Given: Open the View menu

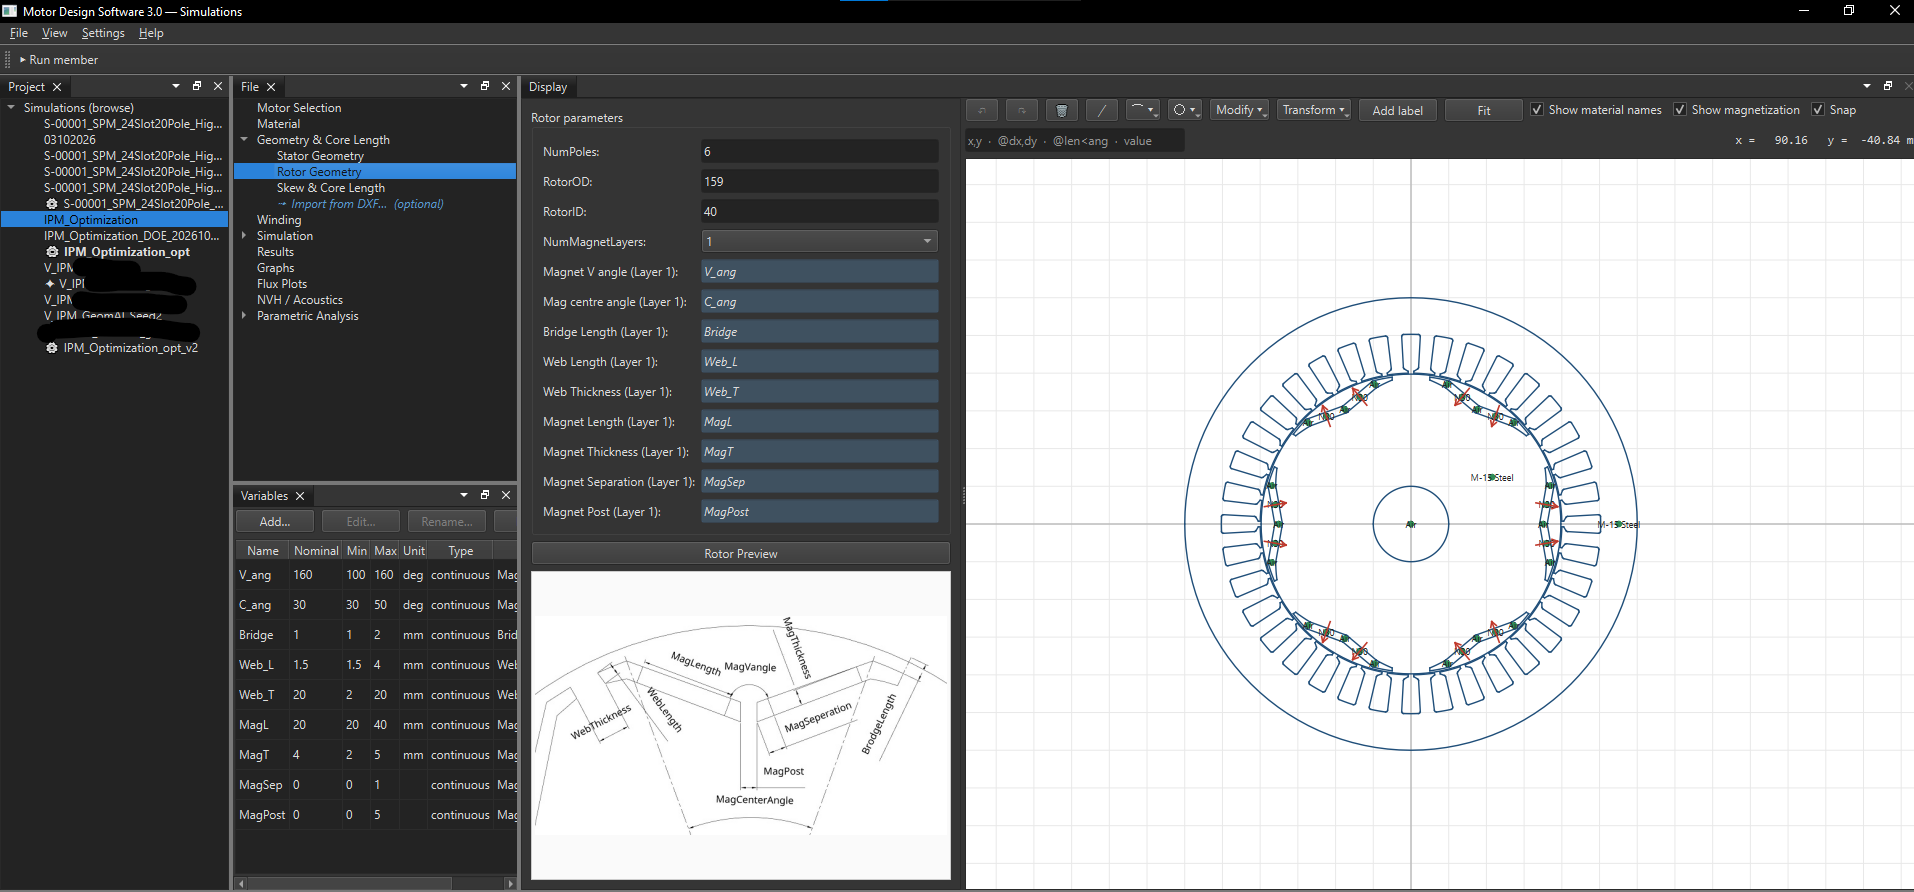Looking at the screenshot, I should click(x=55, y=33).
